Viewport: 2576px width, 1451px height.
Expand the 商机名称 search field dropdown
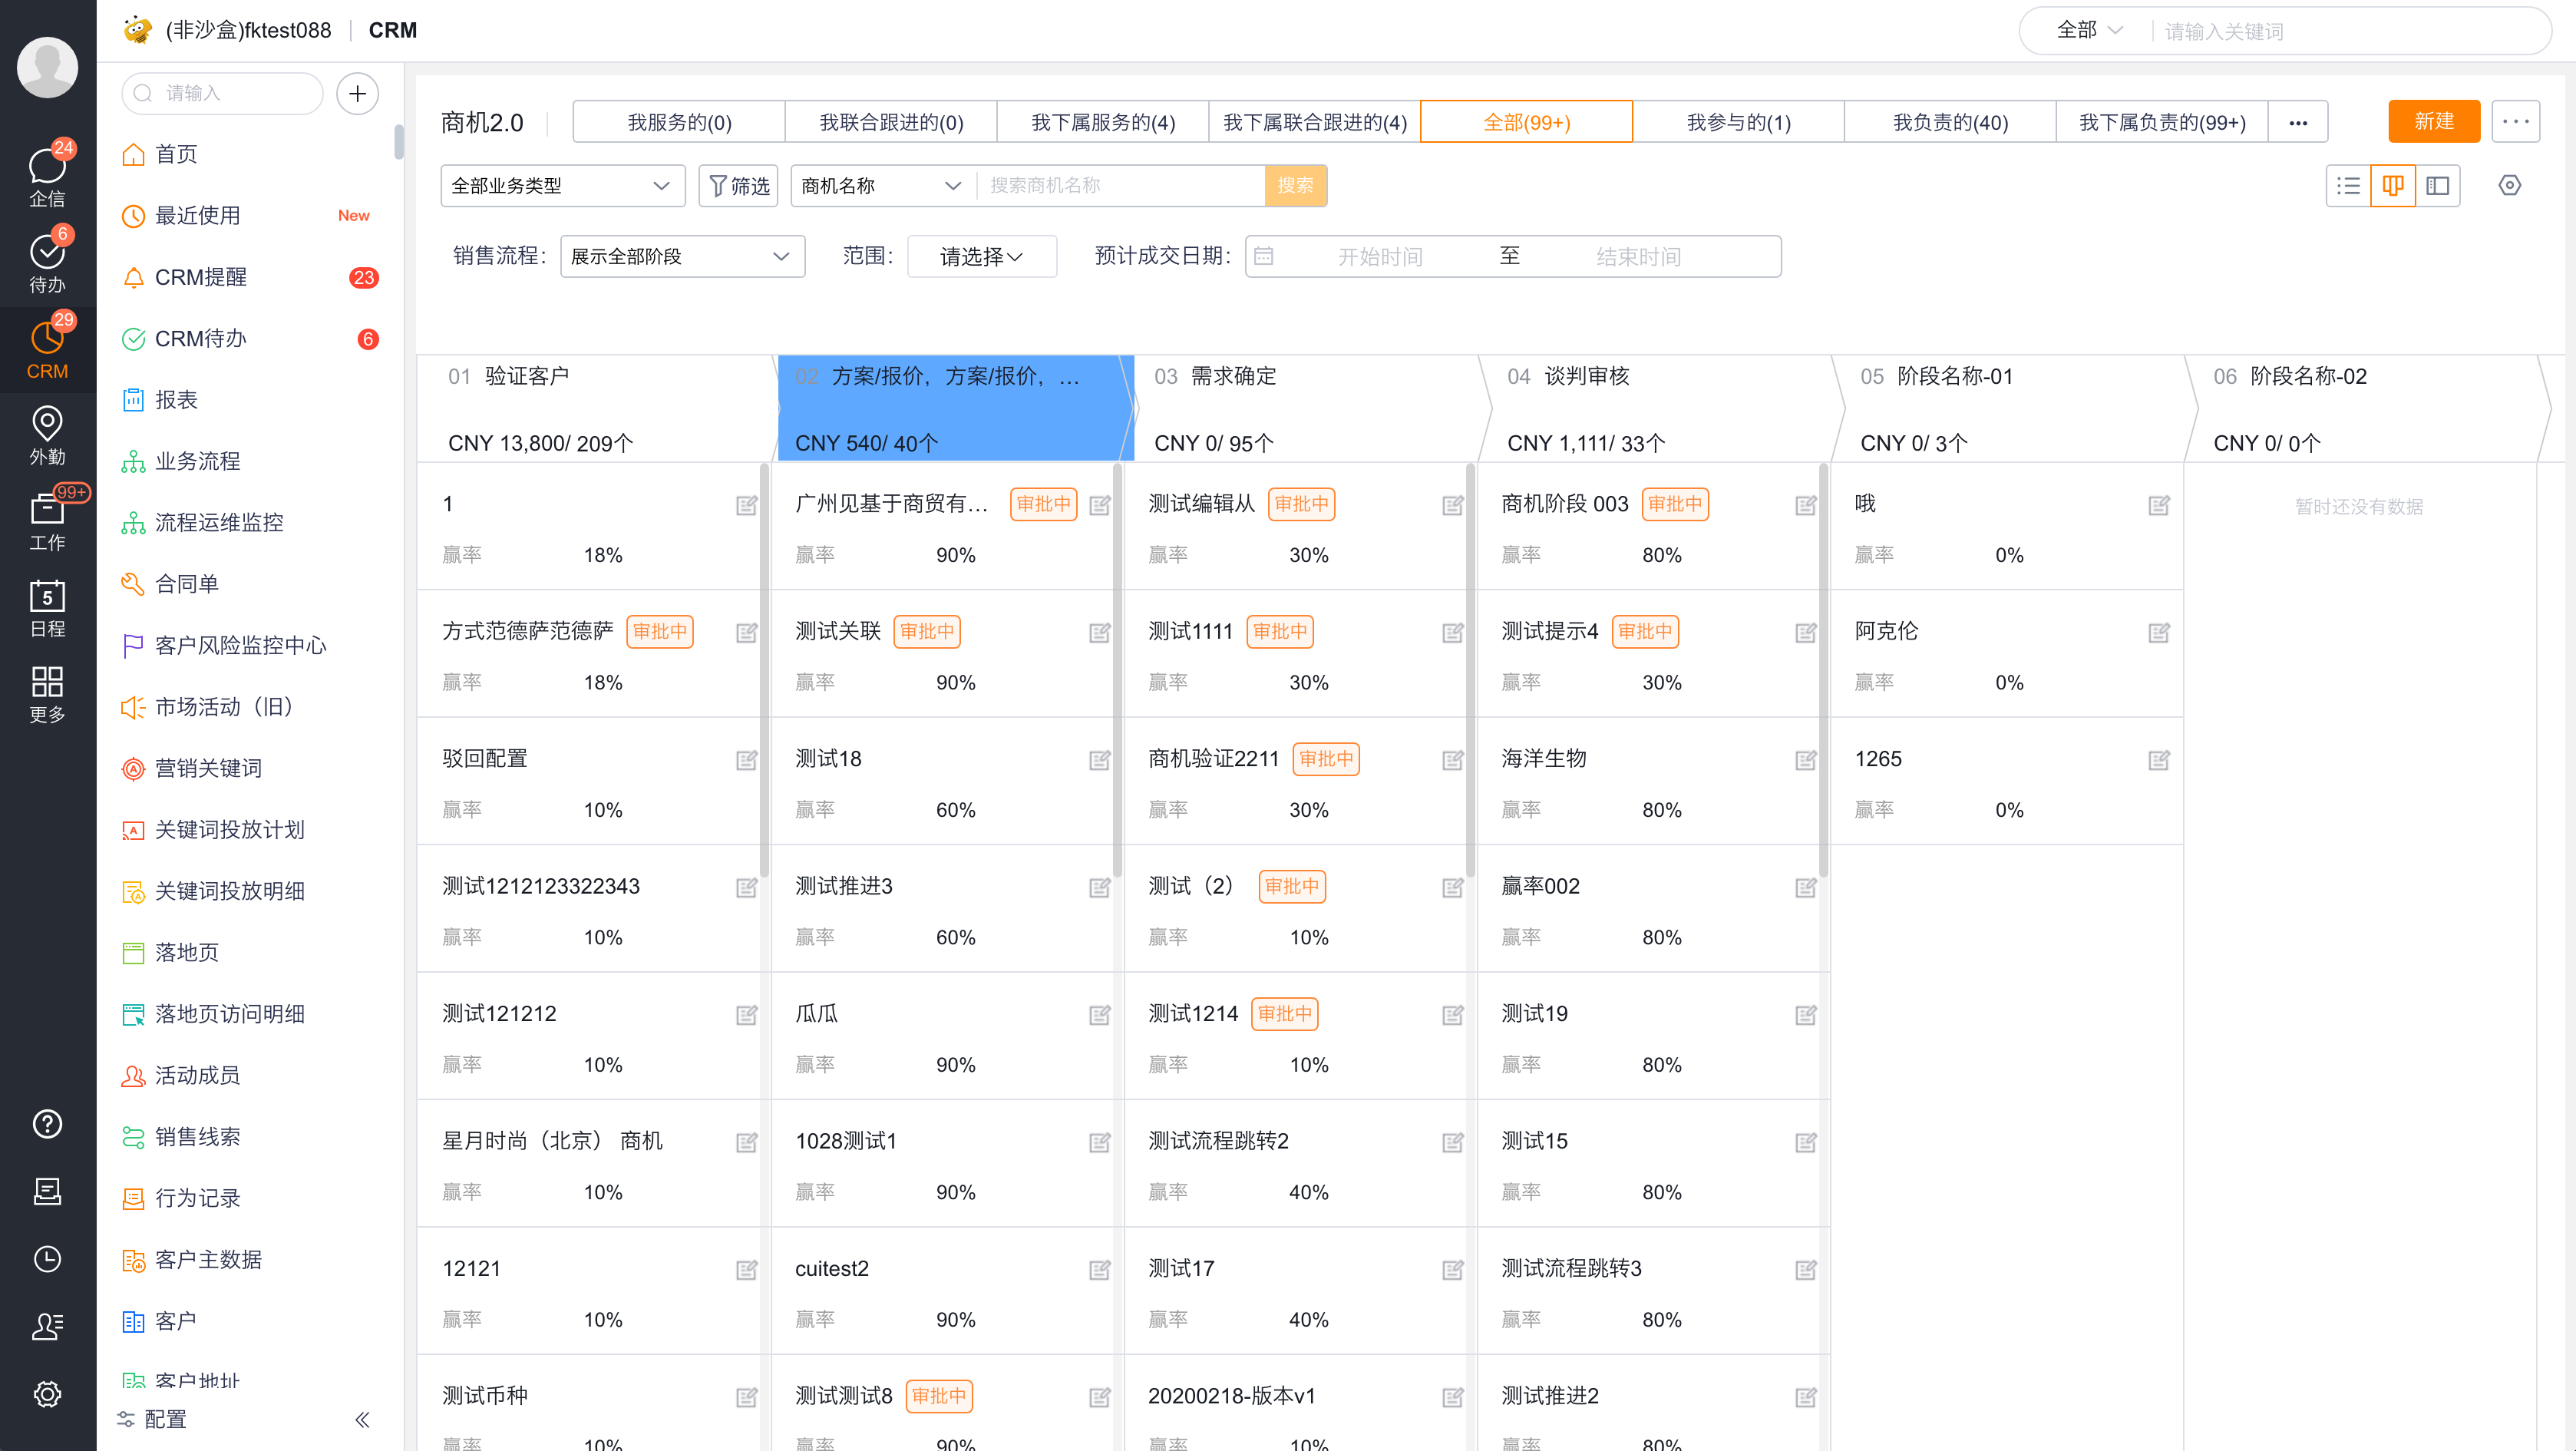coord(879,185)
